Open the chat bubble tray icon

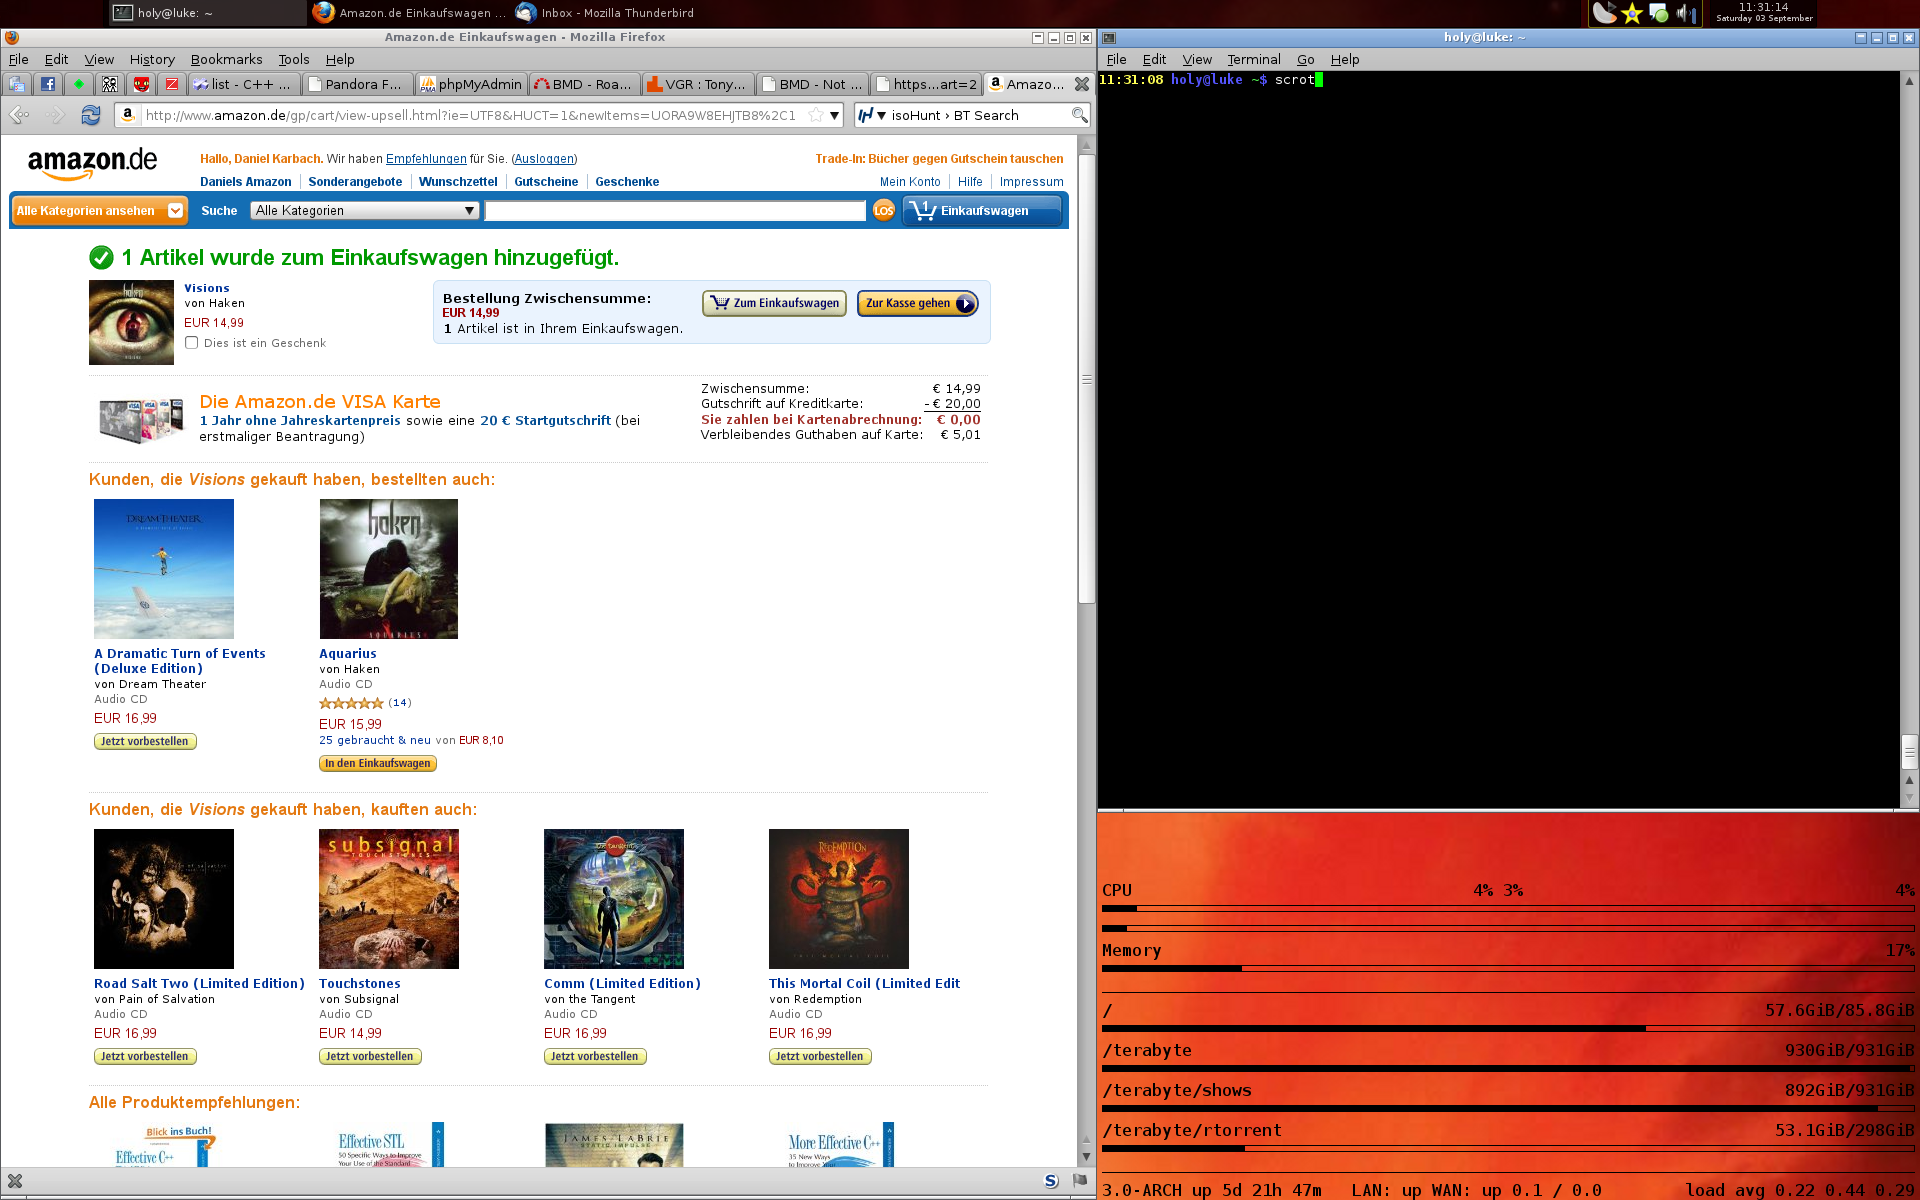[x=1659, y=13]
